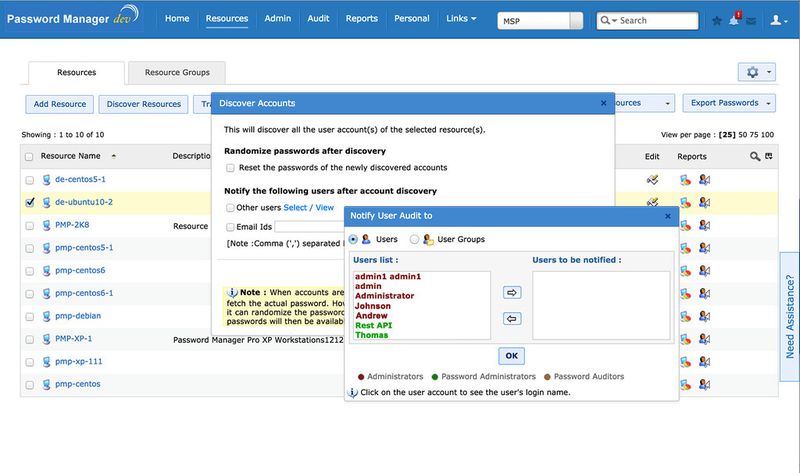Select Rest API in Users list
Screen dimensions: 800x473
373,326
